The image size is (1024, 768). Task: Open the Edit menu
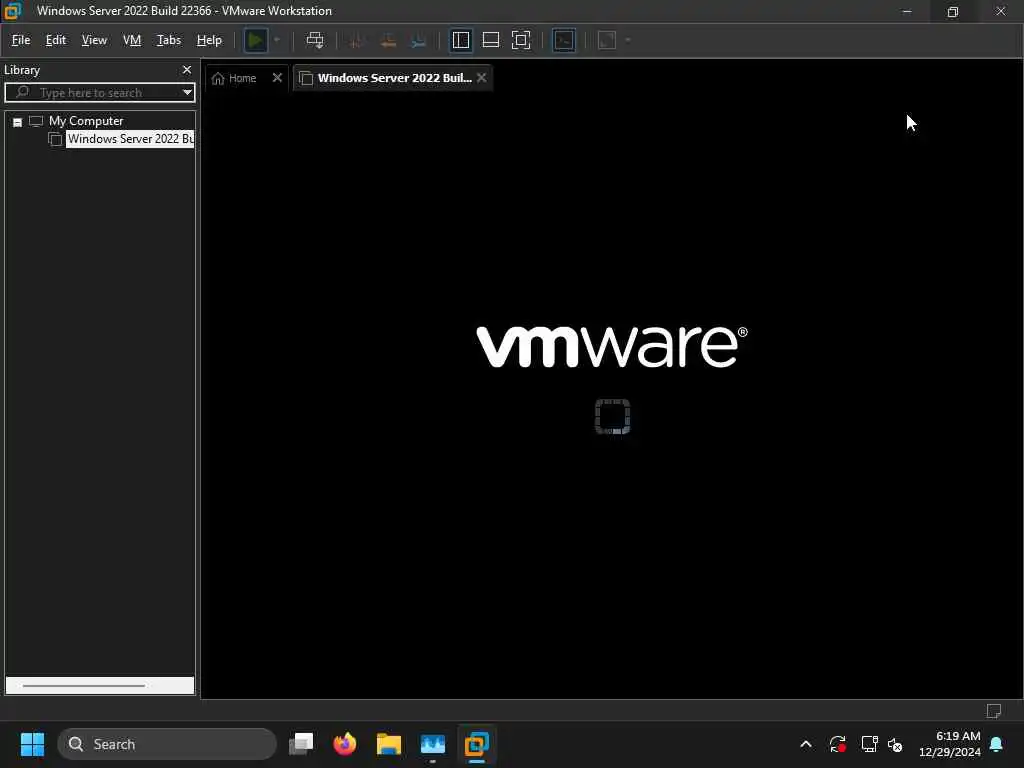click(x=56, y=40)
